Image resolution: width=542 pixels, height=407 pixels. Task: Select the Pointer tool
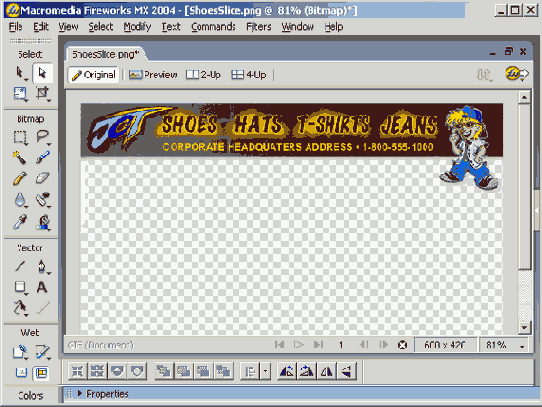point(20,73)
